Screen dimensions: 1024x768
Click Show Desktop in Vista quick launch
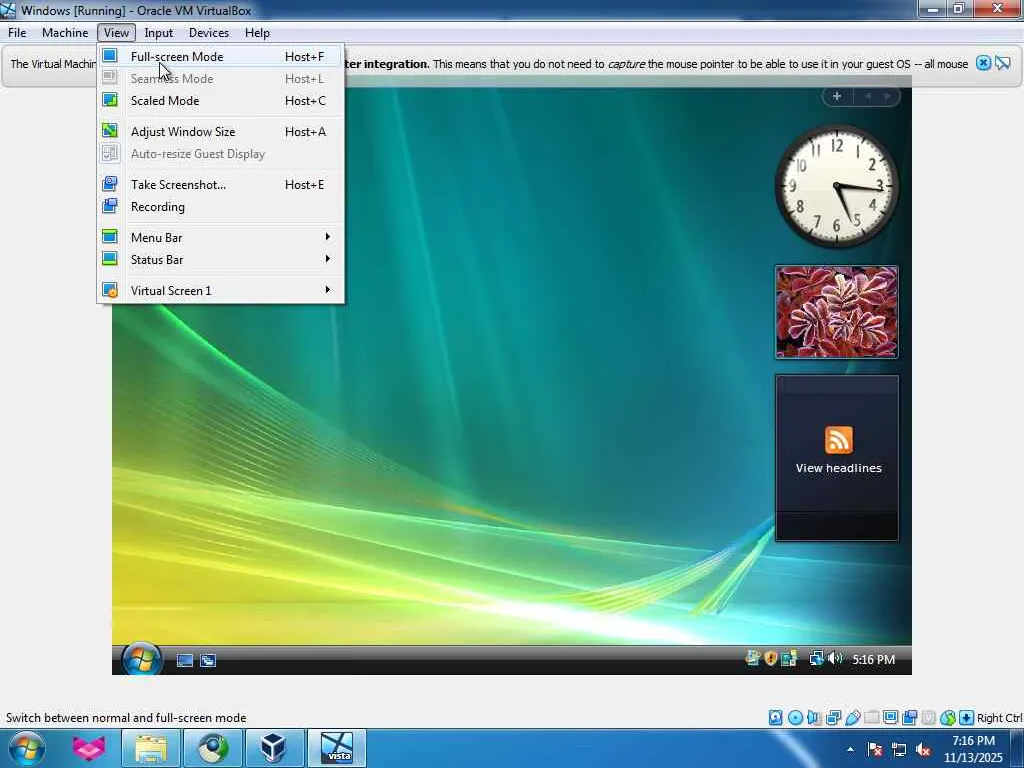(x=185, y=660)
